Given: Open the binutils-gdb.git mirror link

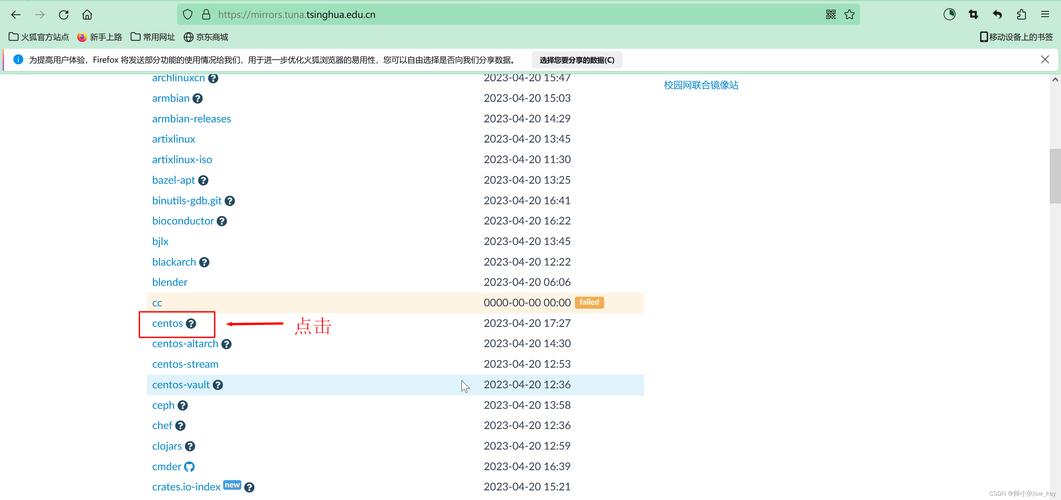Looking at the screenshot, I should [x=187, y=201].
